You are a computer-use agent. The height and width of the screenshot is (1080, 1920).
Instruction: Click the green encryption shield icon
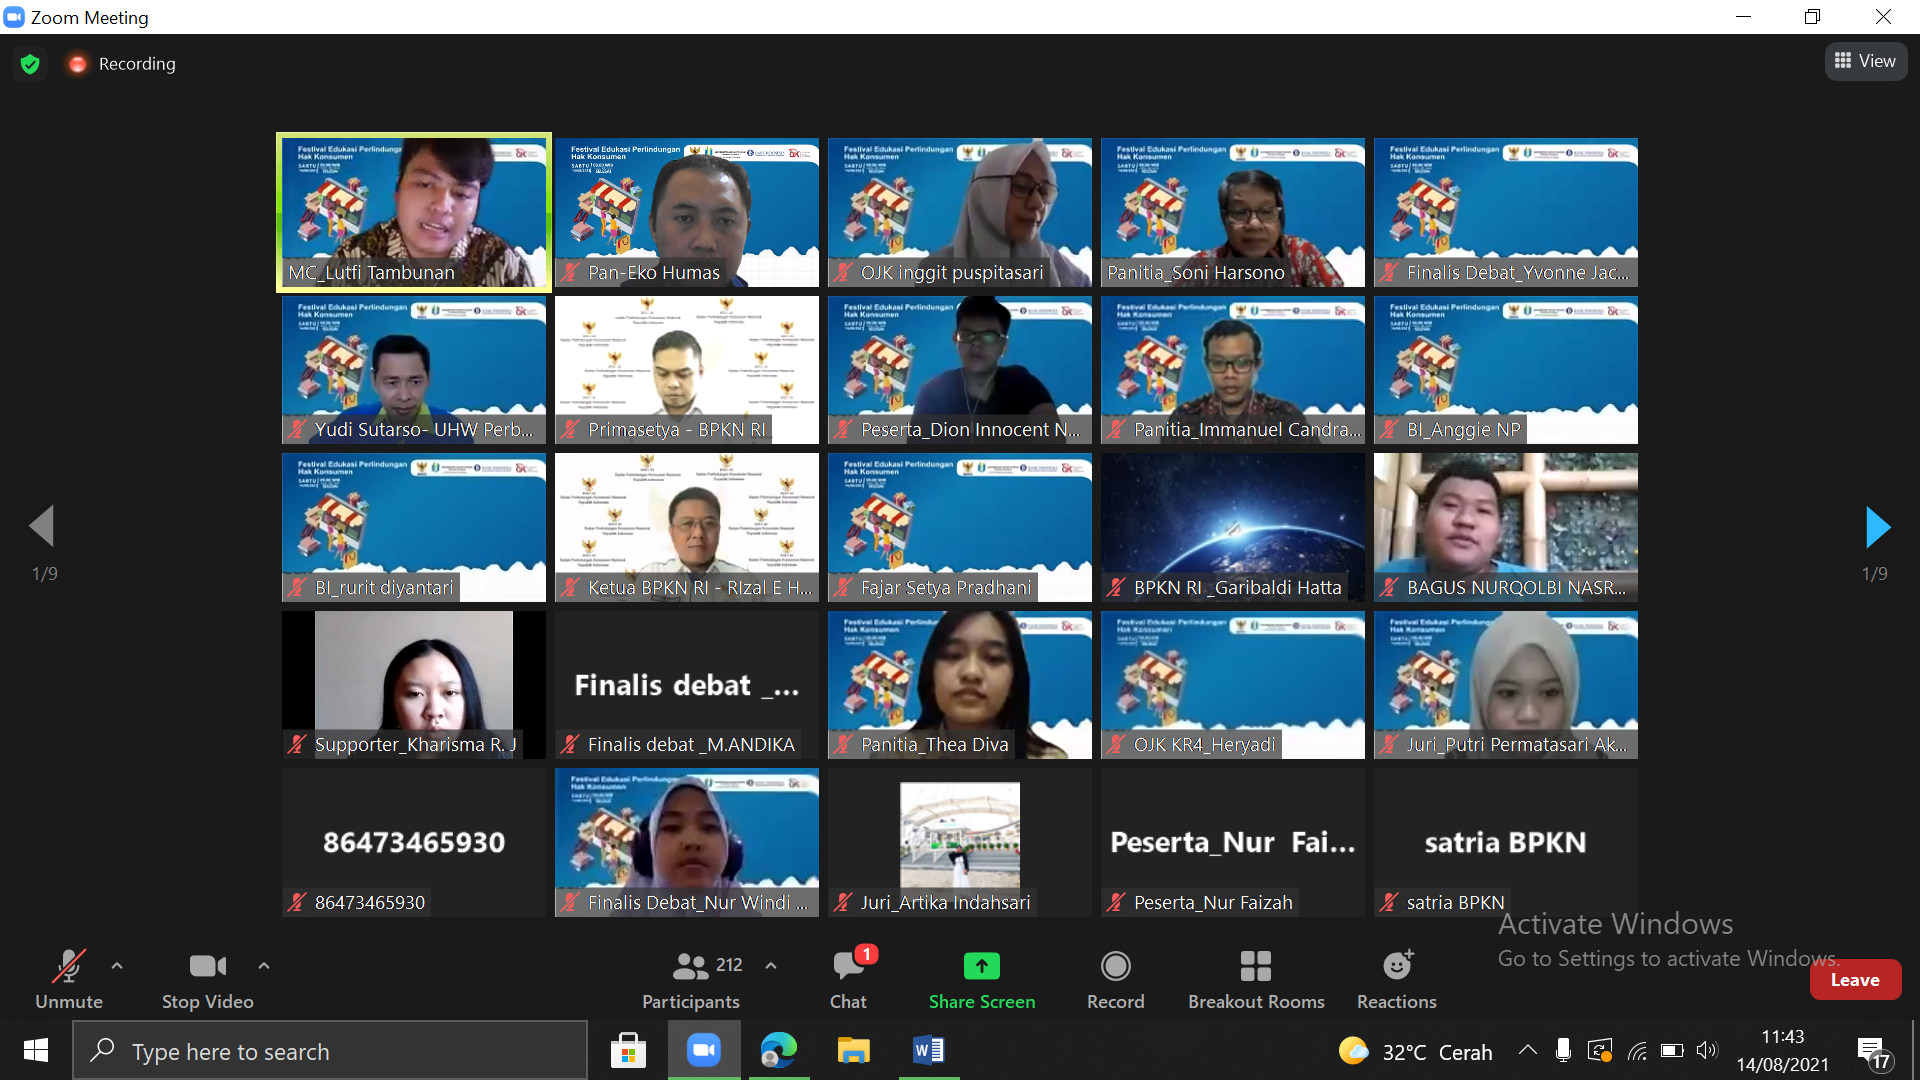click(30, 64)
